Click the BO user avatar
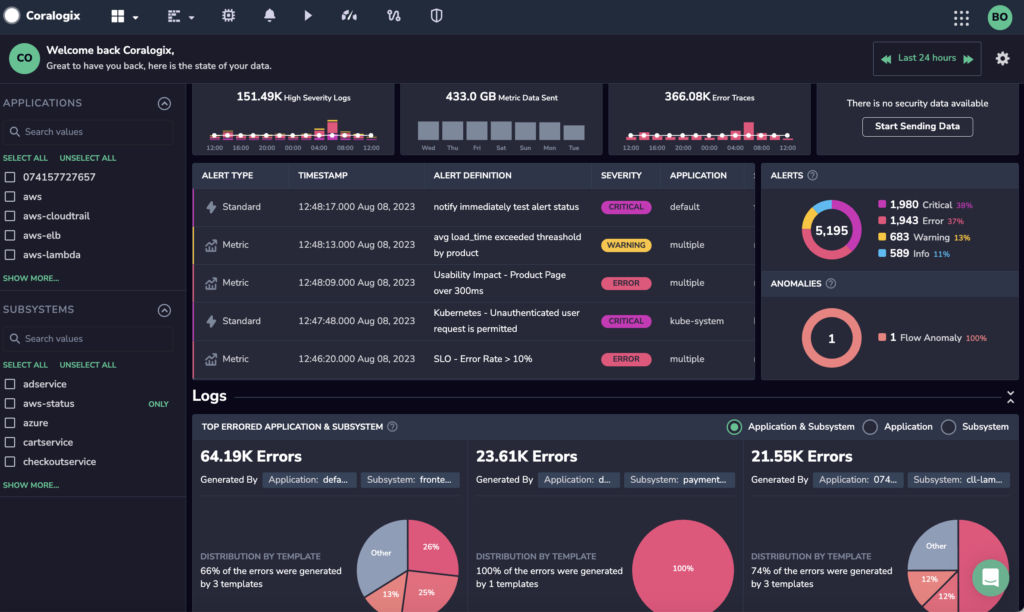The image size is (1024, 612). coord(1000,18)
